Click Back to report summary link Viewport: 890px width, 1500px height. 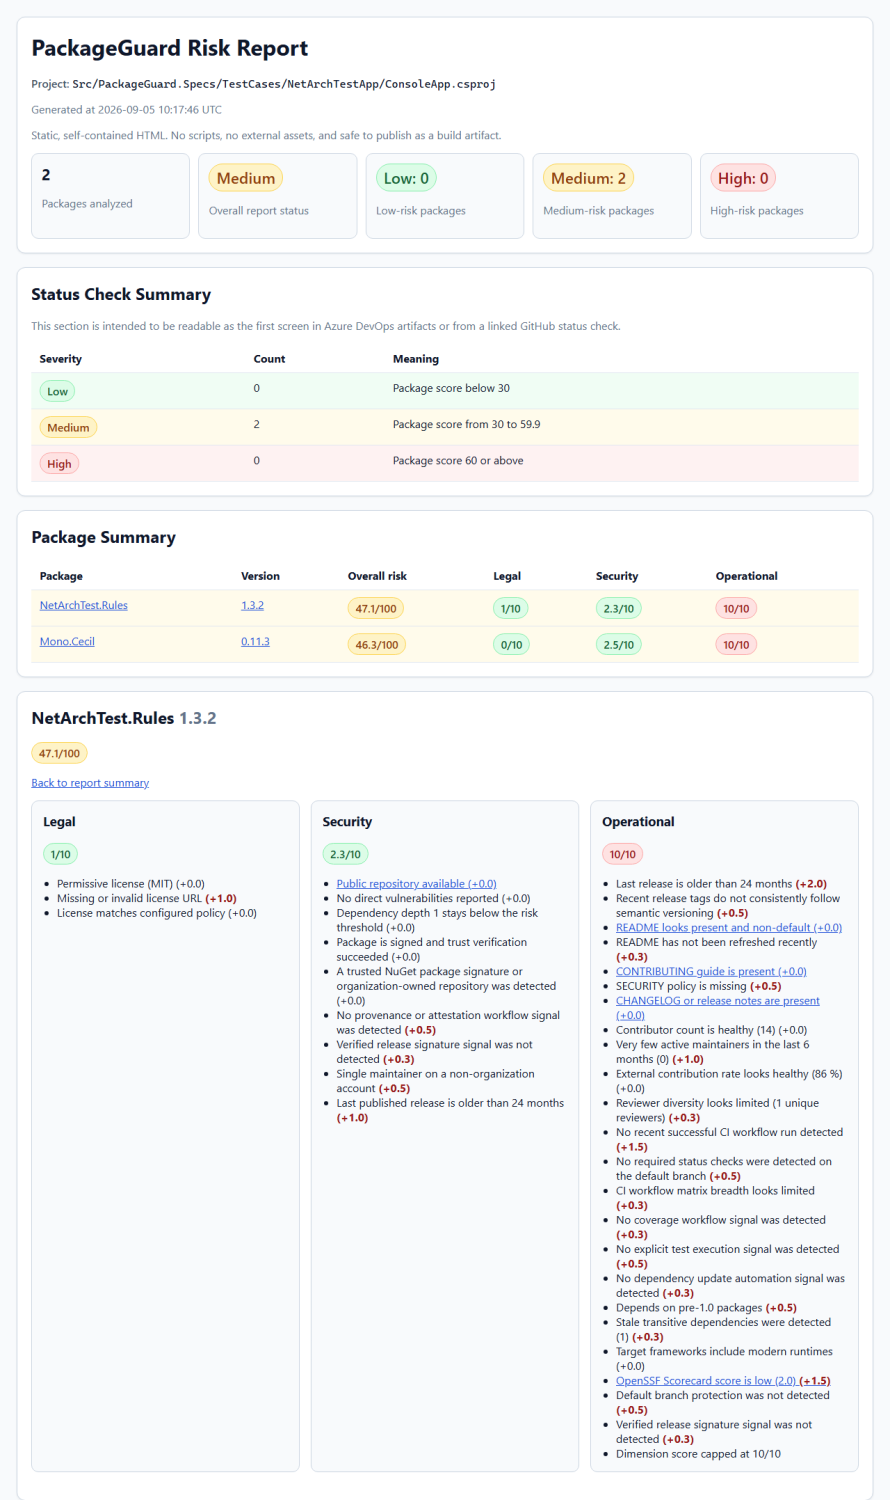90,783
